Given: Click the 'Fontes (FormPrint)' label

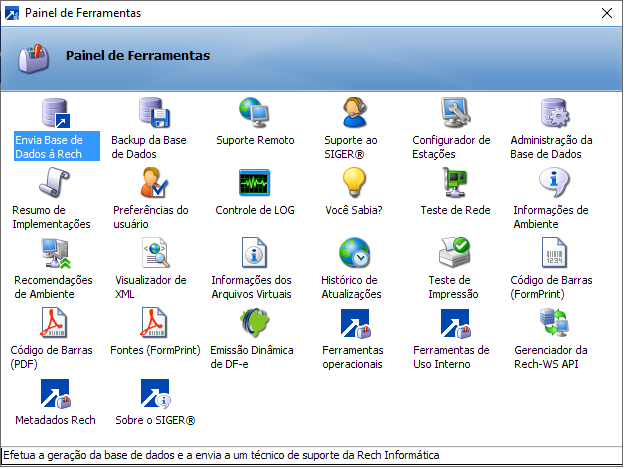Looking at the screenshot, I should click(156, 351).
